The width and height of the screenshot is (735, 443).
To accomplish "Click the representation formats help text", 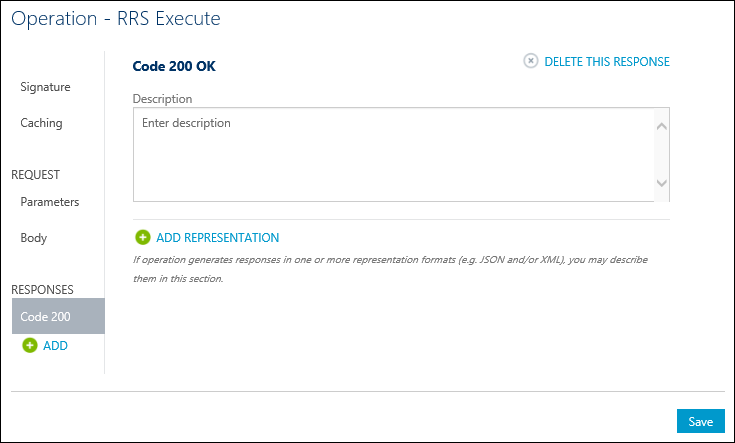I will (390, 269).
